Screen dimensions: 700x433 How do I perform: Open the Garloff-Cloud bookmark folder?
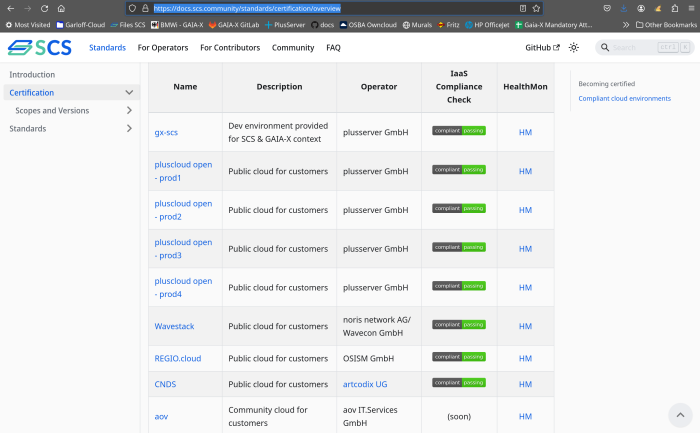80,25
